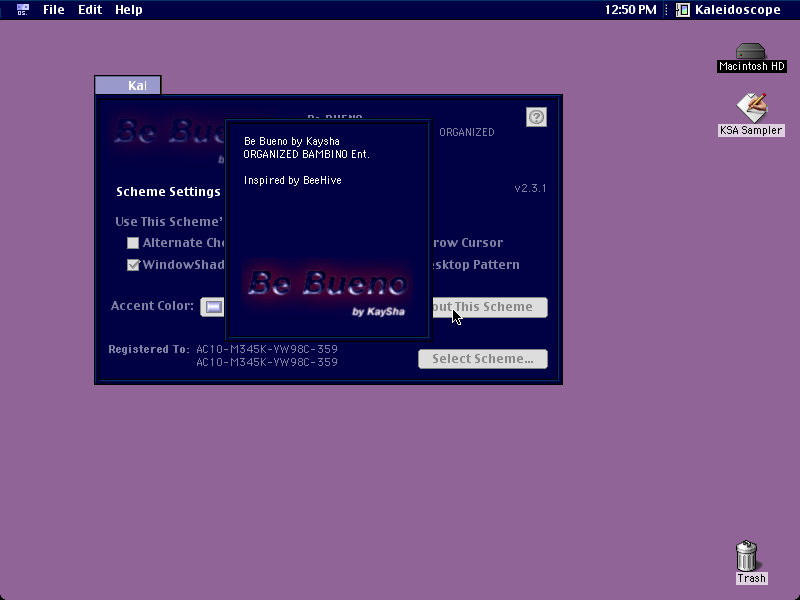Open the Accent Color swatch popup
800x600 pixels.
[x=212, y=307]
